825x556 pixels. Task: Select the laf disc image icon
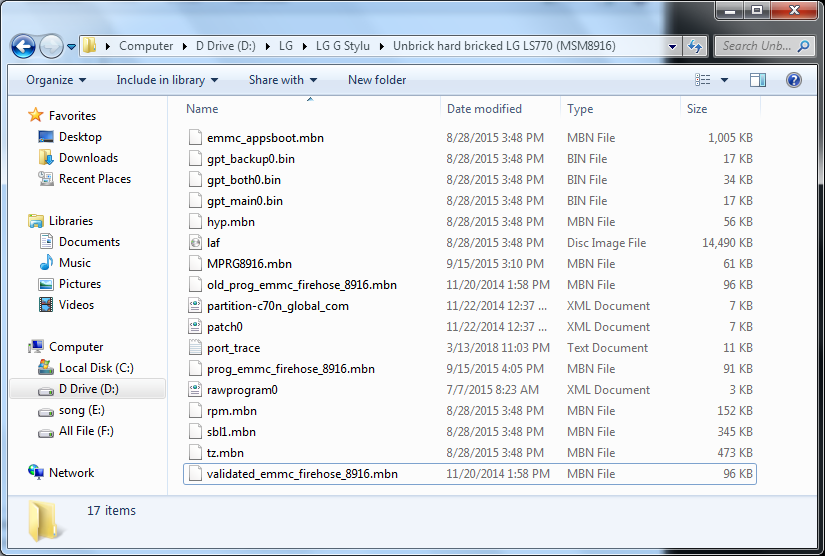click(195, 242)
